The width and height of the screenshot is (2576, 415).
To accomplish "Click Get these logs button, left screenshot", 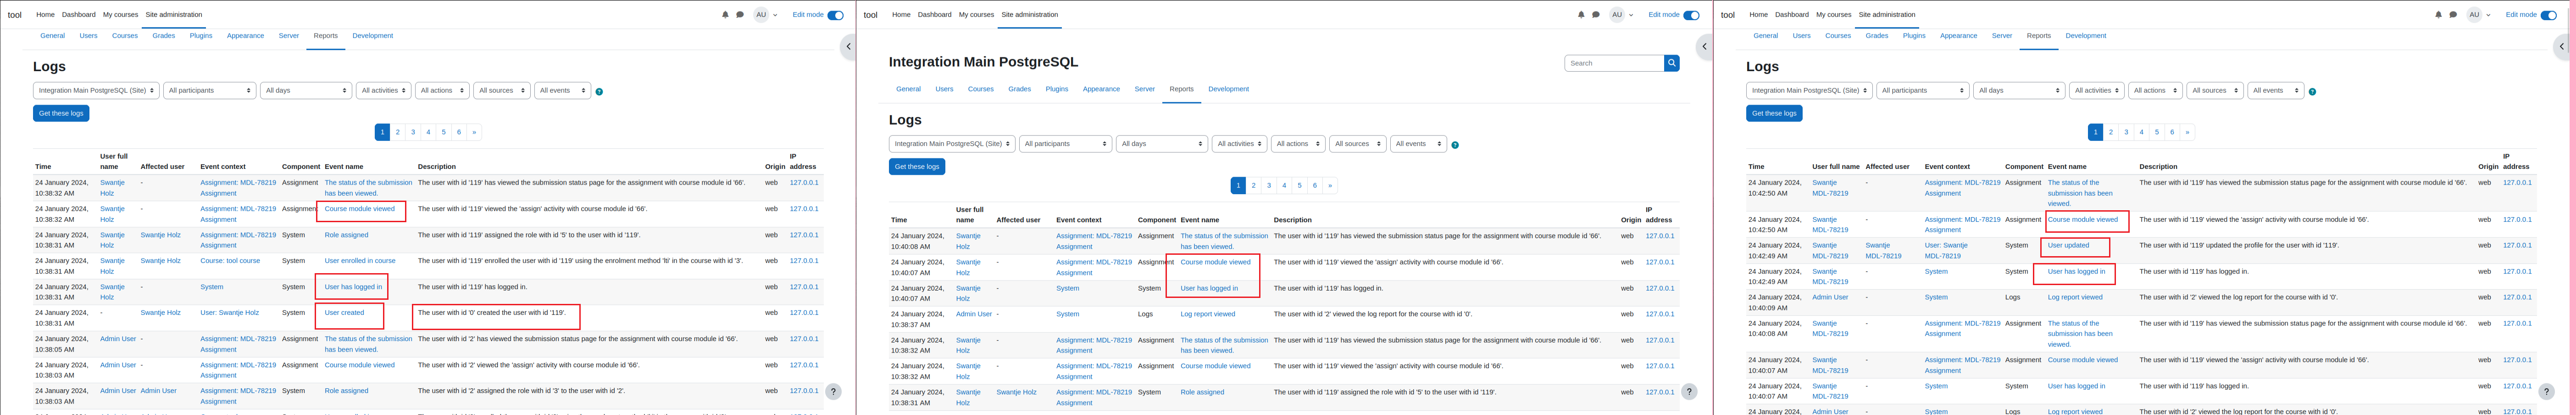I will pyautogui.click(x=61, y=113).
